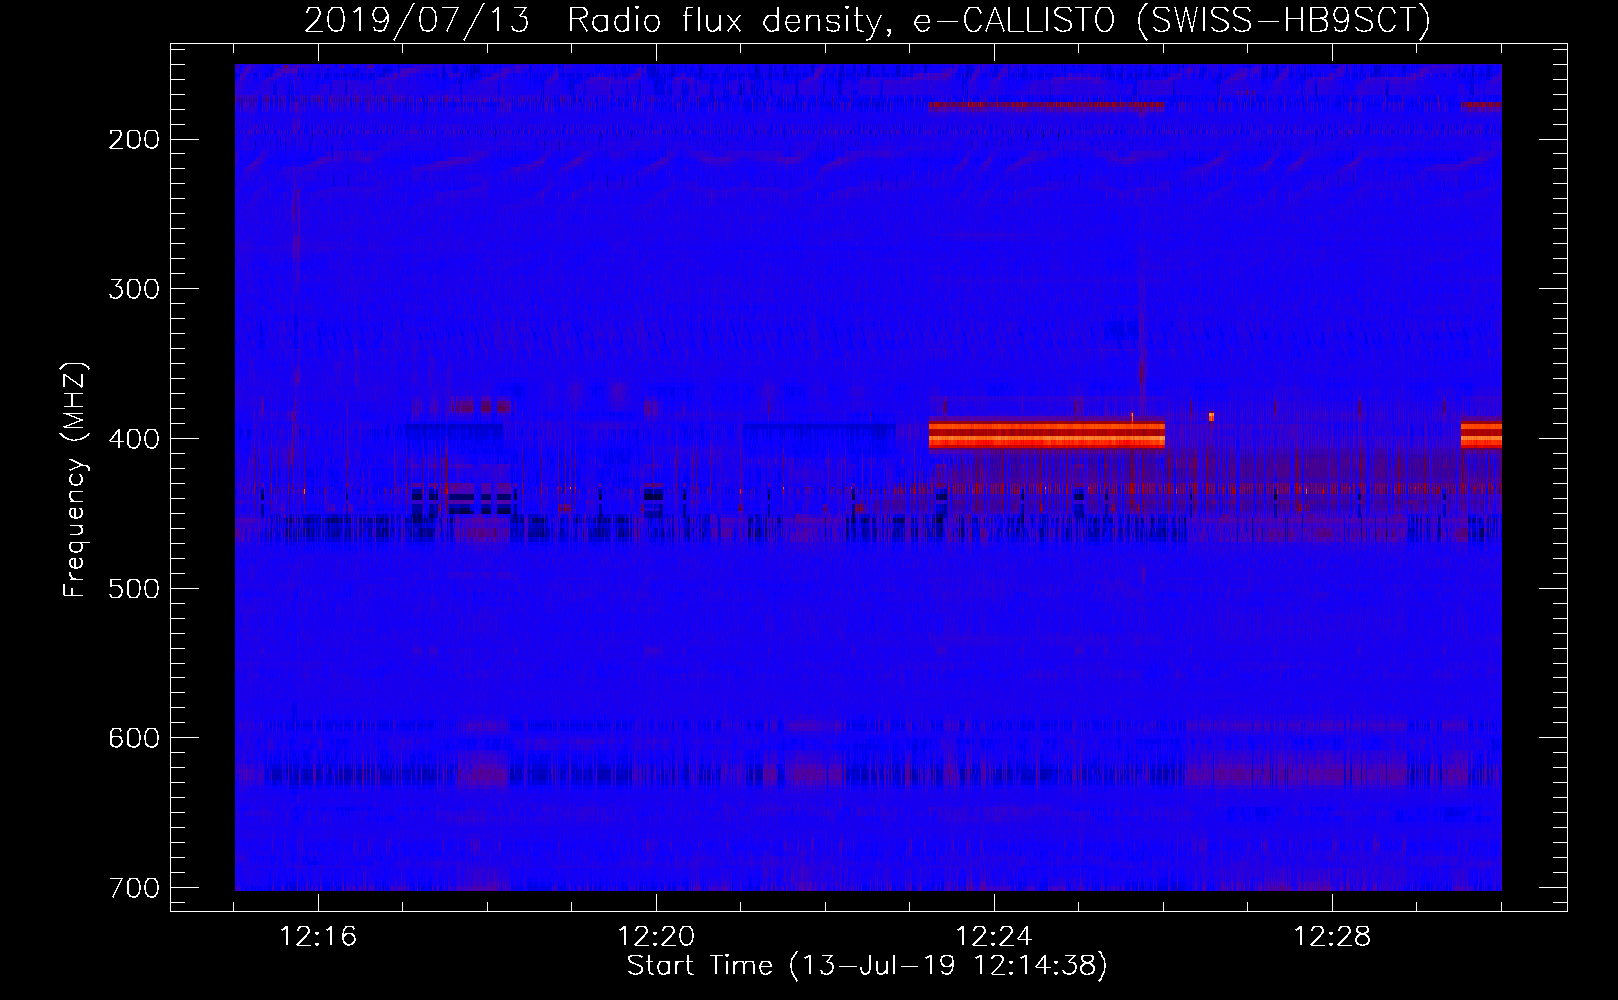Click the 600 frequency tick label
The image size is (1618, 1000).
(133, 738)
